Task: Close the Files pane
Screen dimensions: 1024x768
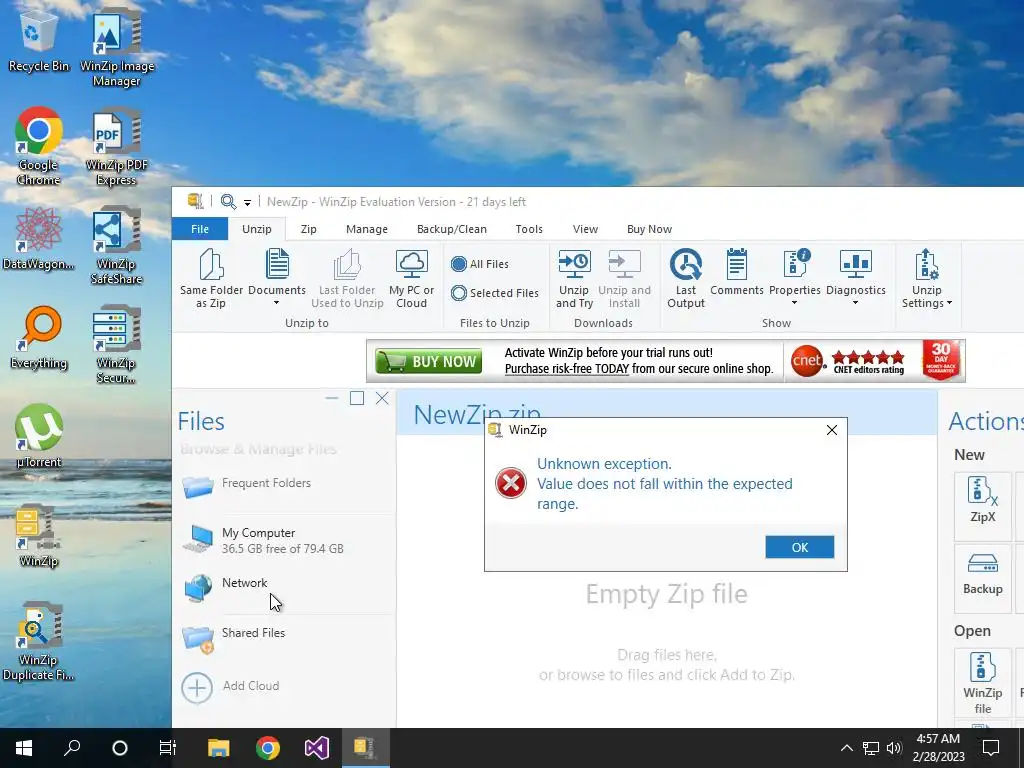Action: (x=382, y=398)
